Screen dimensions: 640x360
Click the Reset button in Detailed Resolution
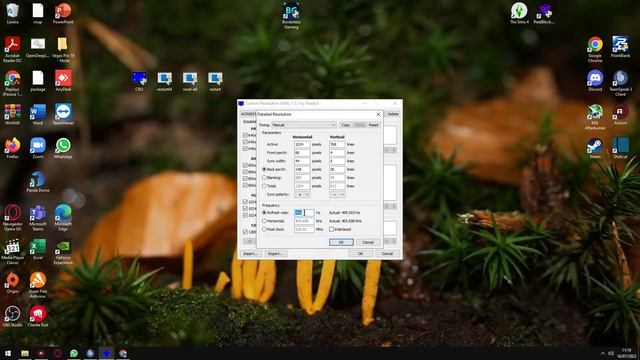pyautogui.click(x=373, y=125)
